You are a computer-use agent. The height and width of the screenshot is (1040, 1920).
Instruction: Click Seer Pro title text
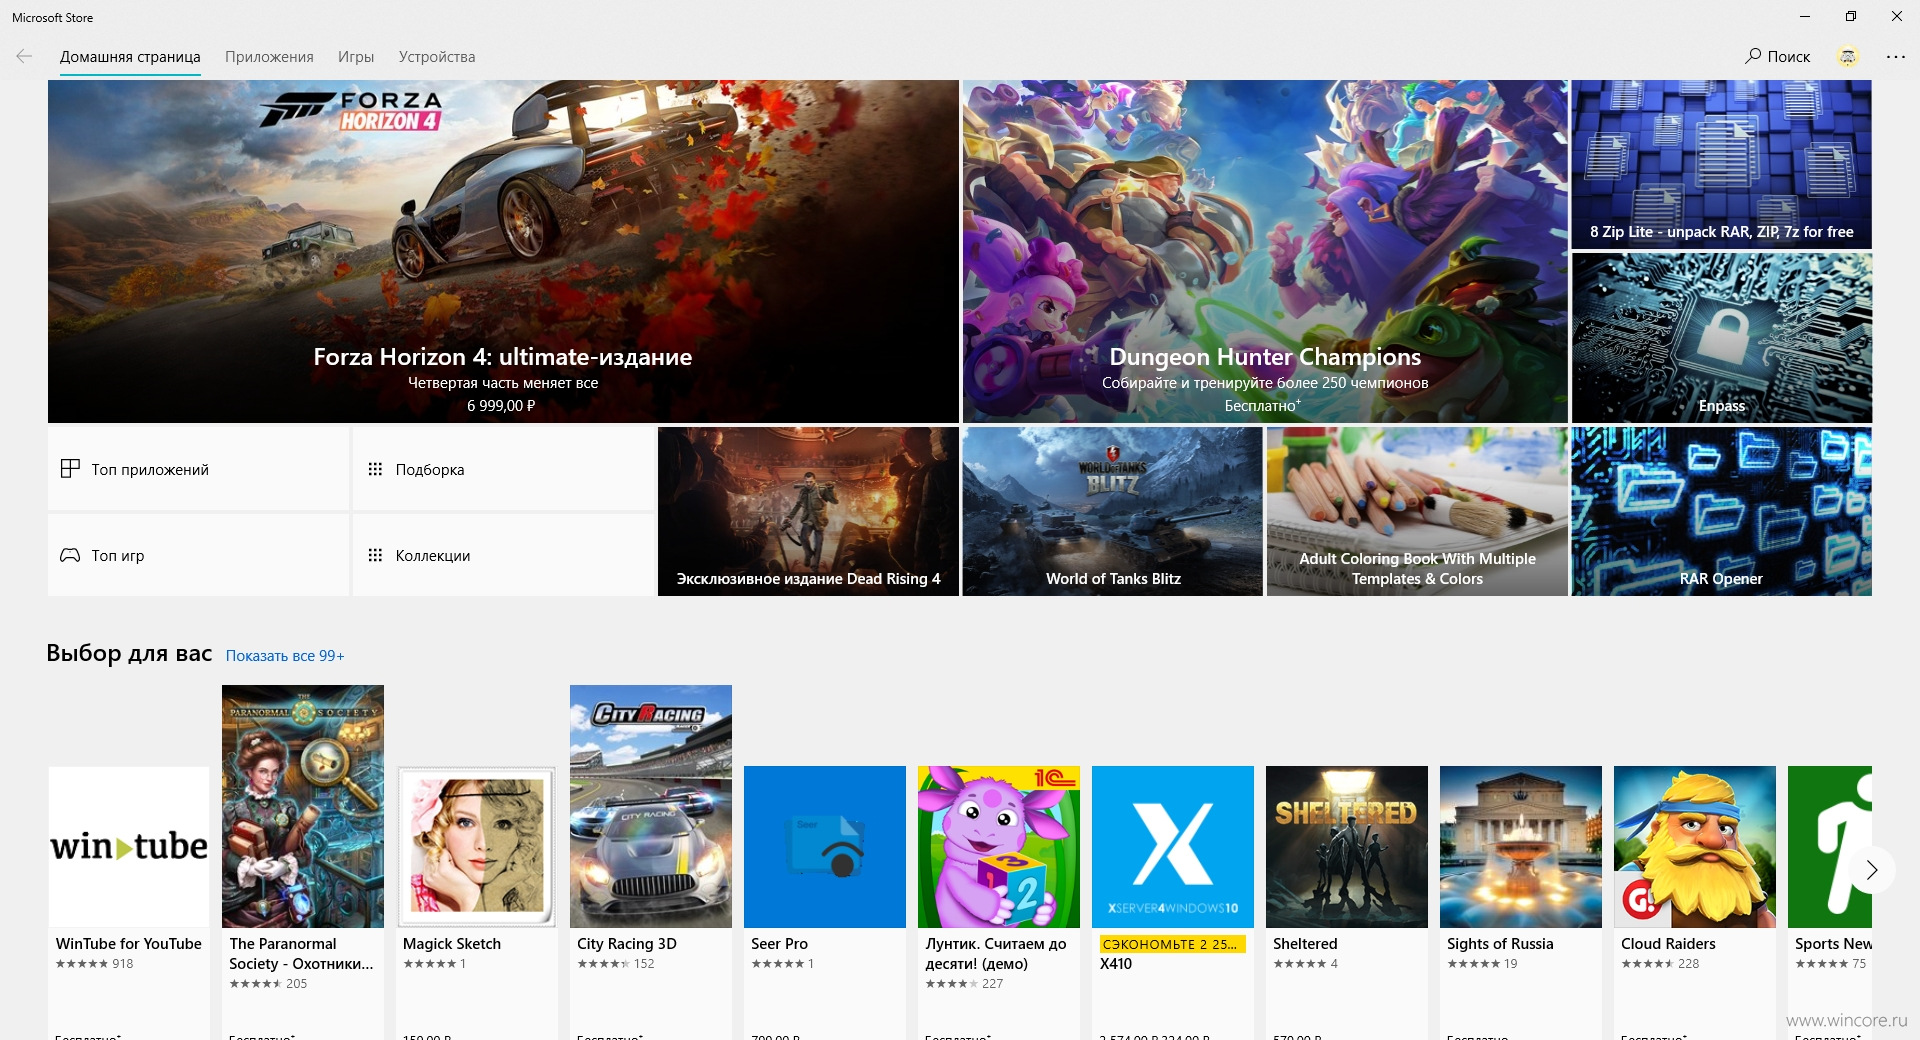(x=779, y=944)
